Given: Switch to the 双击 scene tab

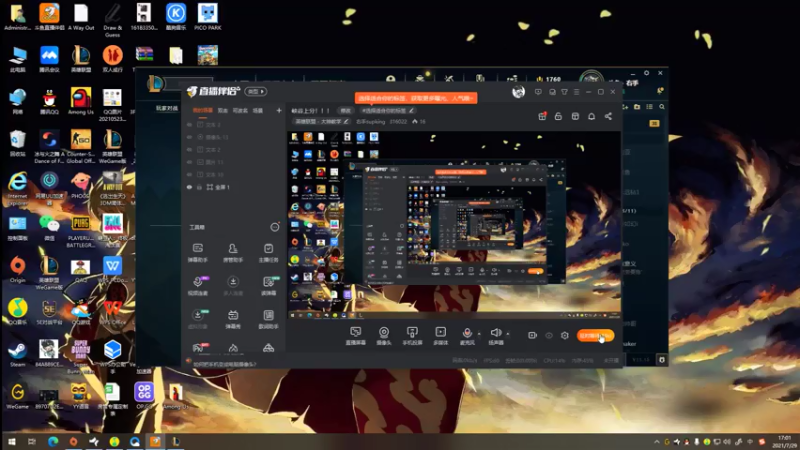Looking at the screenshot, I should [x=222, y=110].
